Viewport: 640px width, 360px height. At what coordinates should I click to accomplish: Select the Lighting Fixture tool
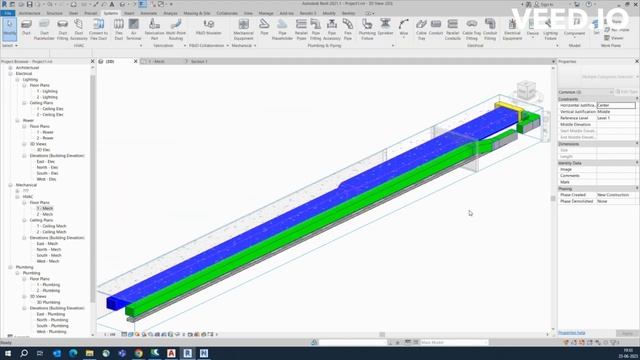(550, 29)
